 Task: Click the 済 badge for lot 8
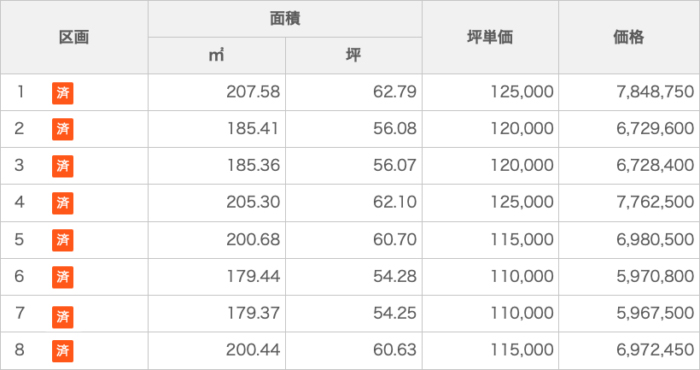pyautogui.click(x=62, y=351)
